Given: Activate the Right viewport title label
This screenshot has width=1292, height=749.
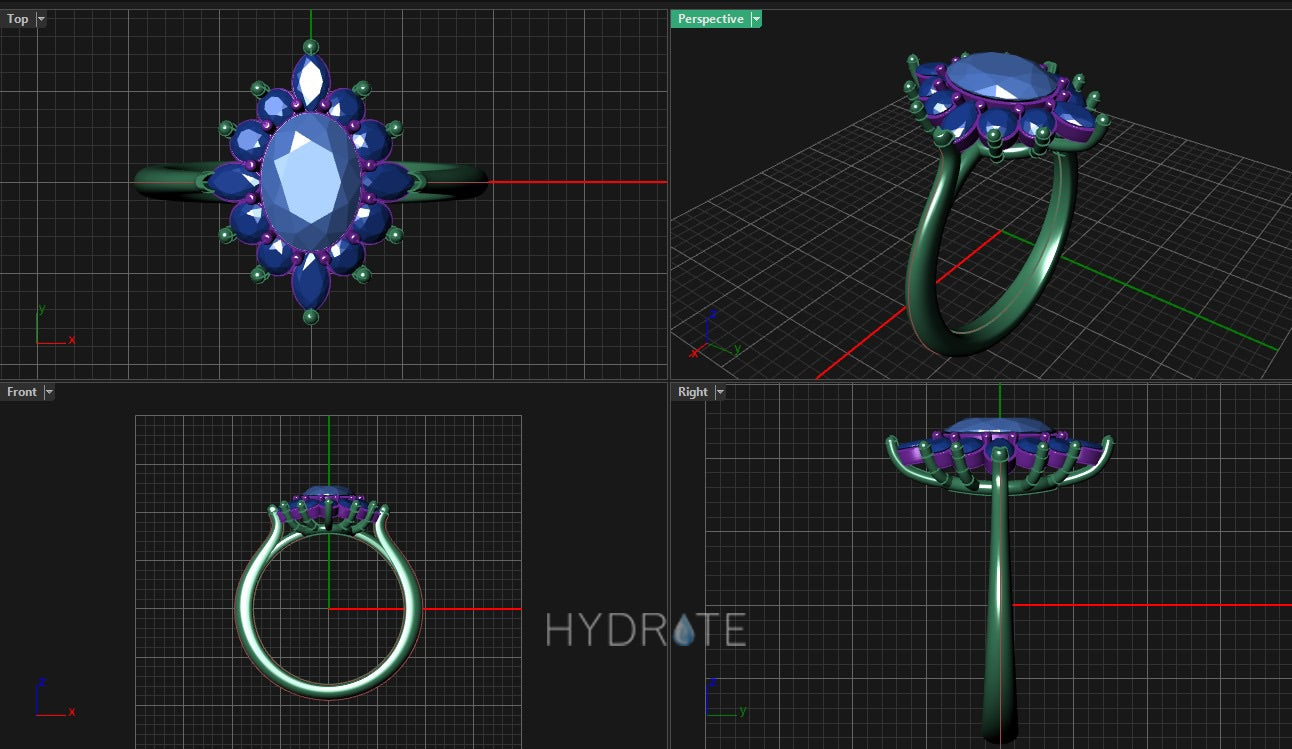Looking at the screenshot, I should pos(692,392).
